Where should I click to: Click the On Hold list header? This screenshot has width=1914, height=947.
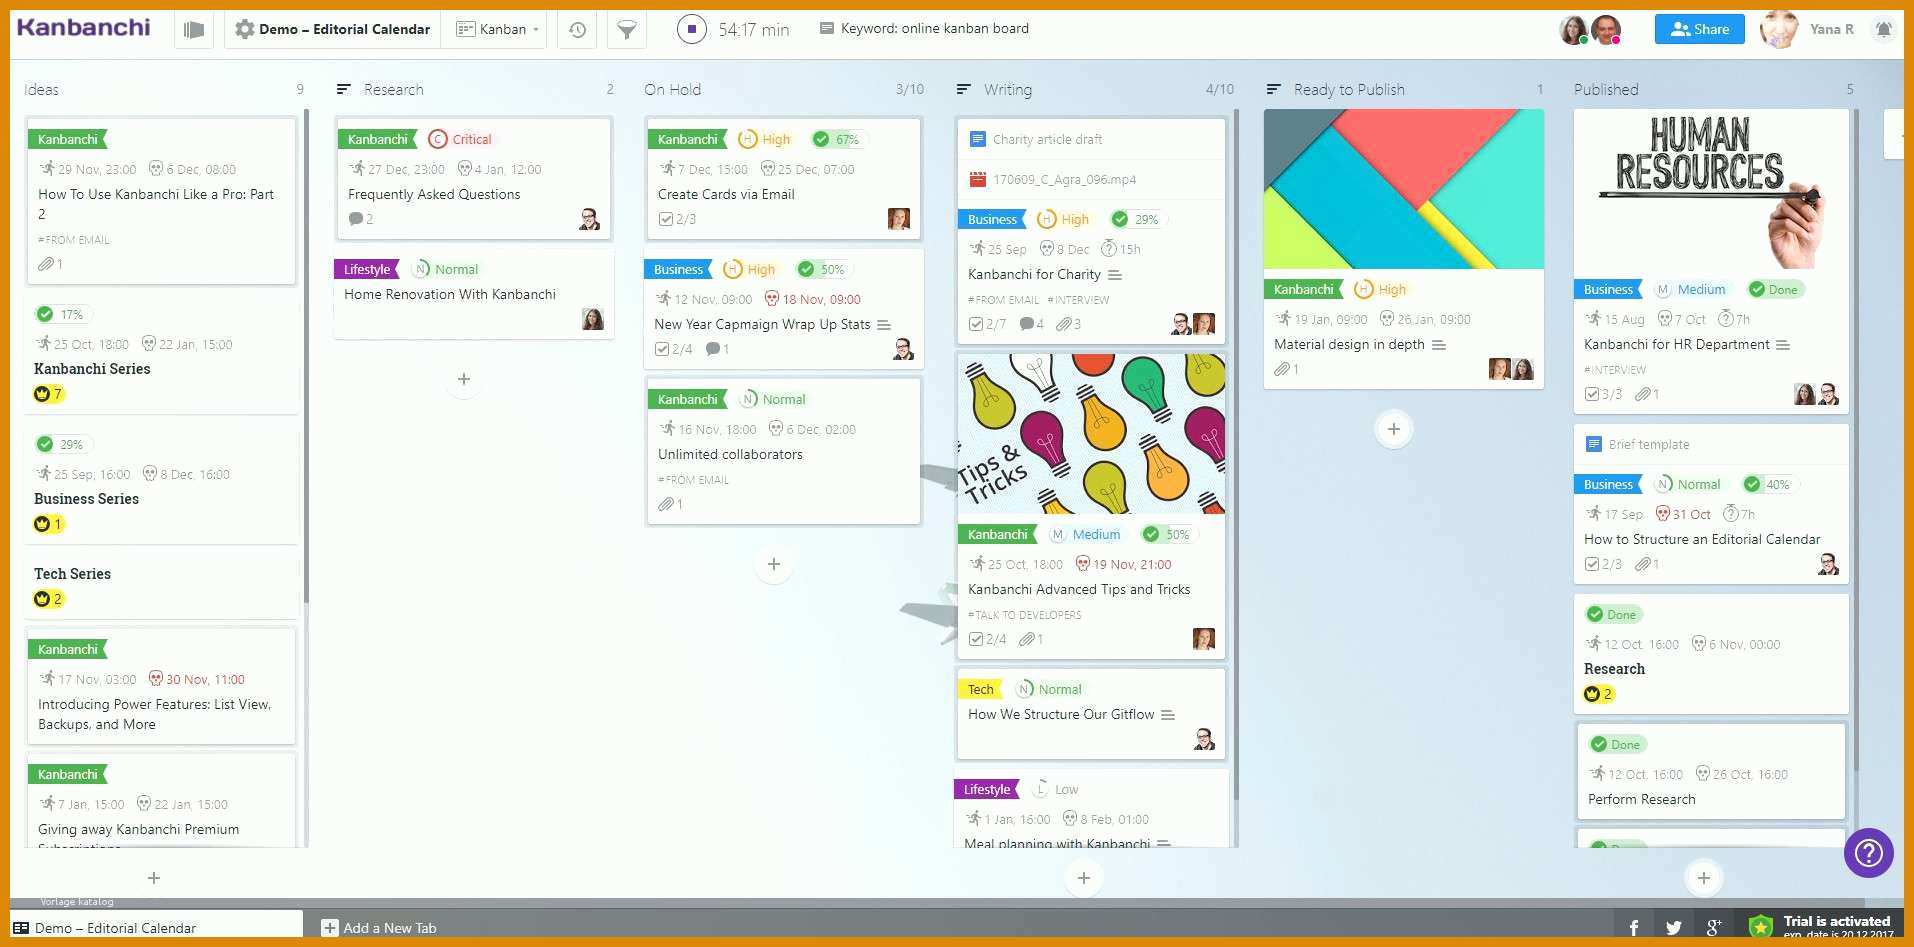tap(672, 89)
